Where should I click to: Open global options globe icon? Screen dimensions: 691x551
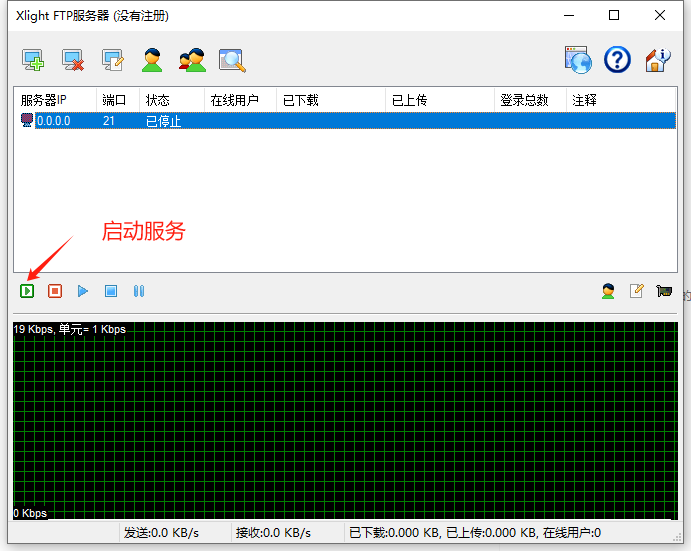(x=578, y=60)
